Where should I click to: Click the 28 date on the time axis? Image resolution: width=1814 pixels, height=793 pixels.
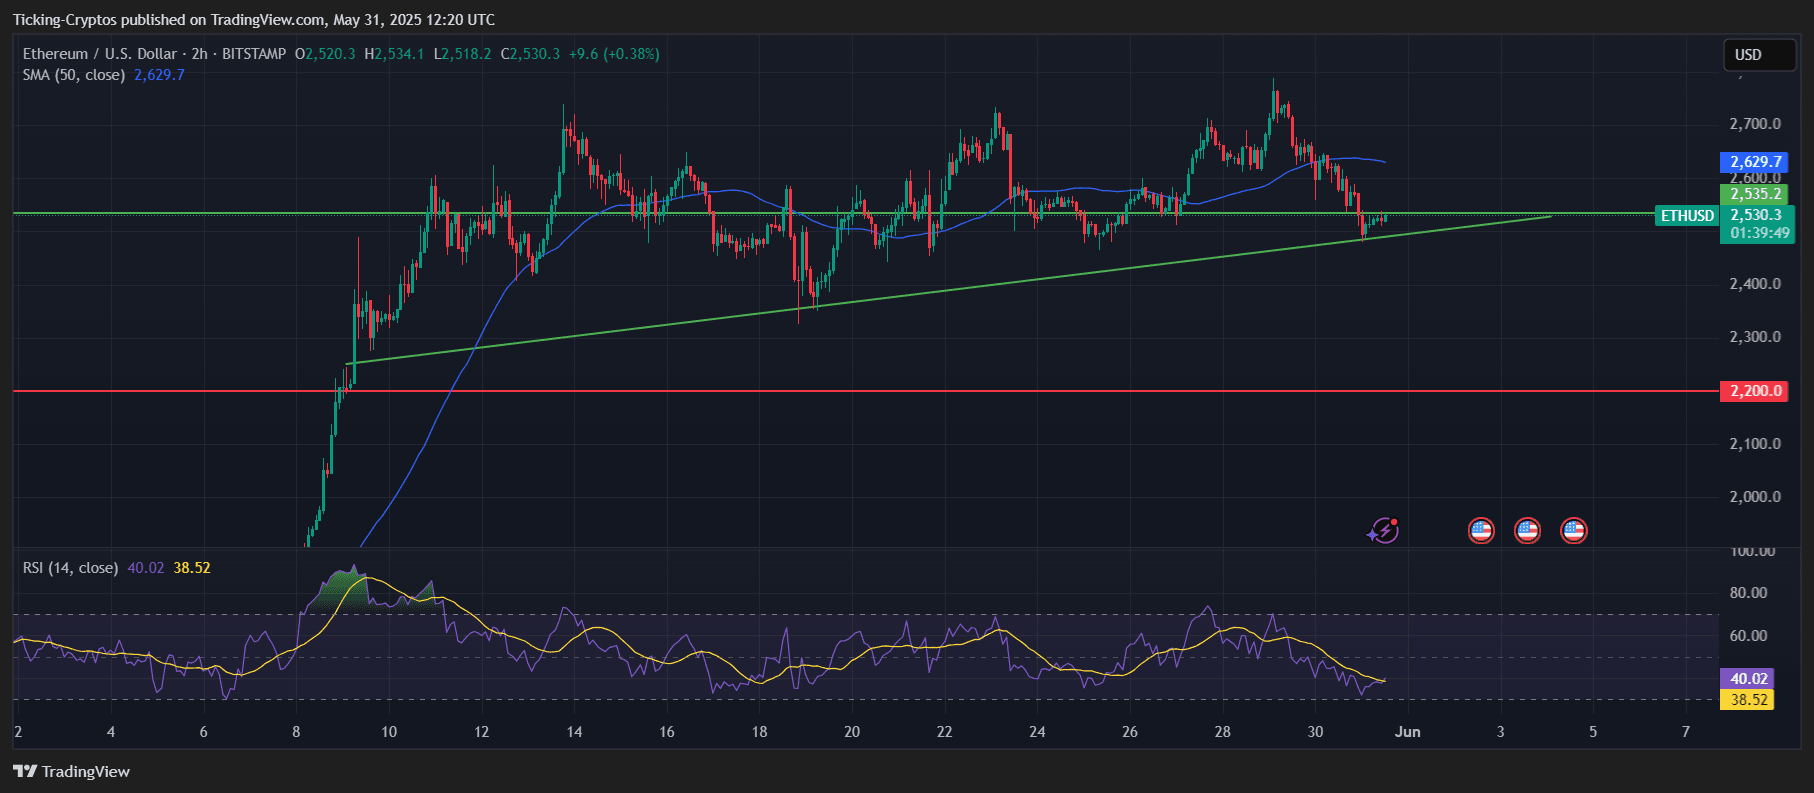click(x=1222, y=732)
